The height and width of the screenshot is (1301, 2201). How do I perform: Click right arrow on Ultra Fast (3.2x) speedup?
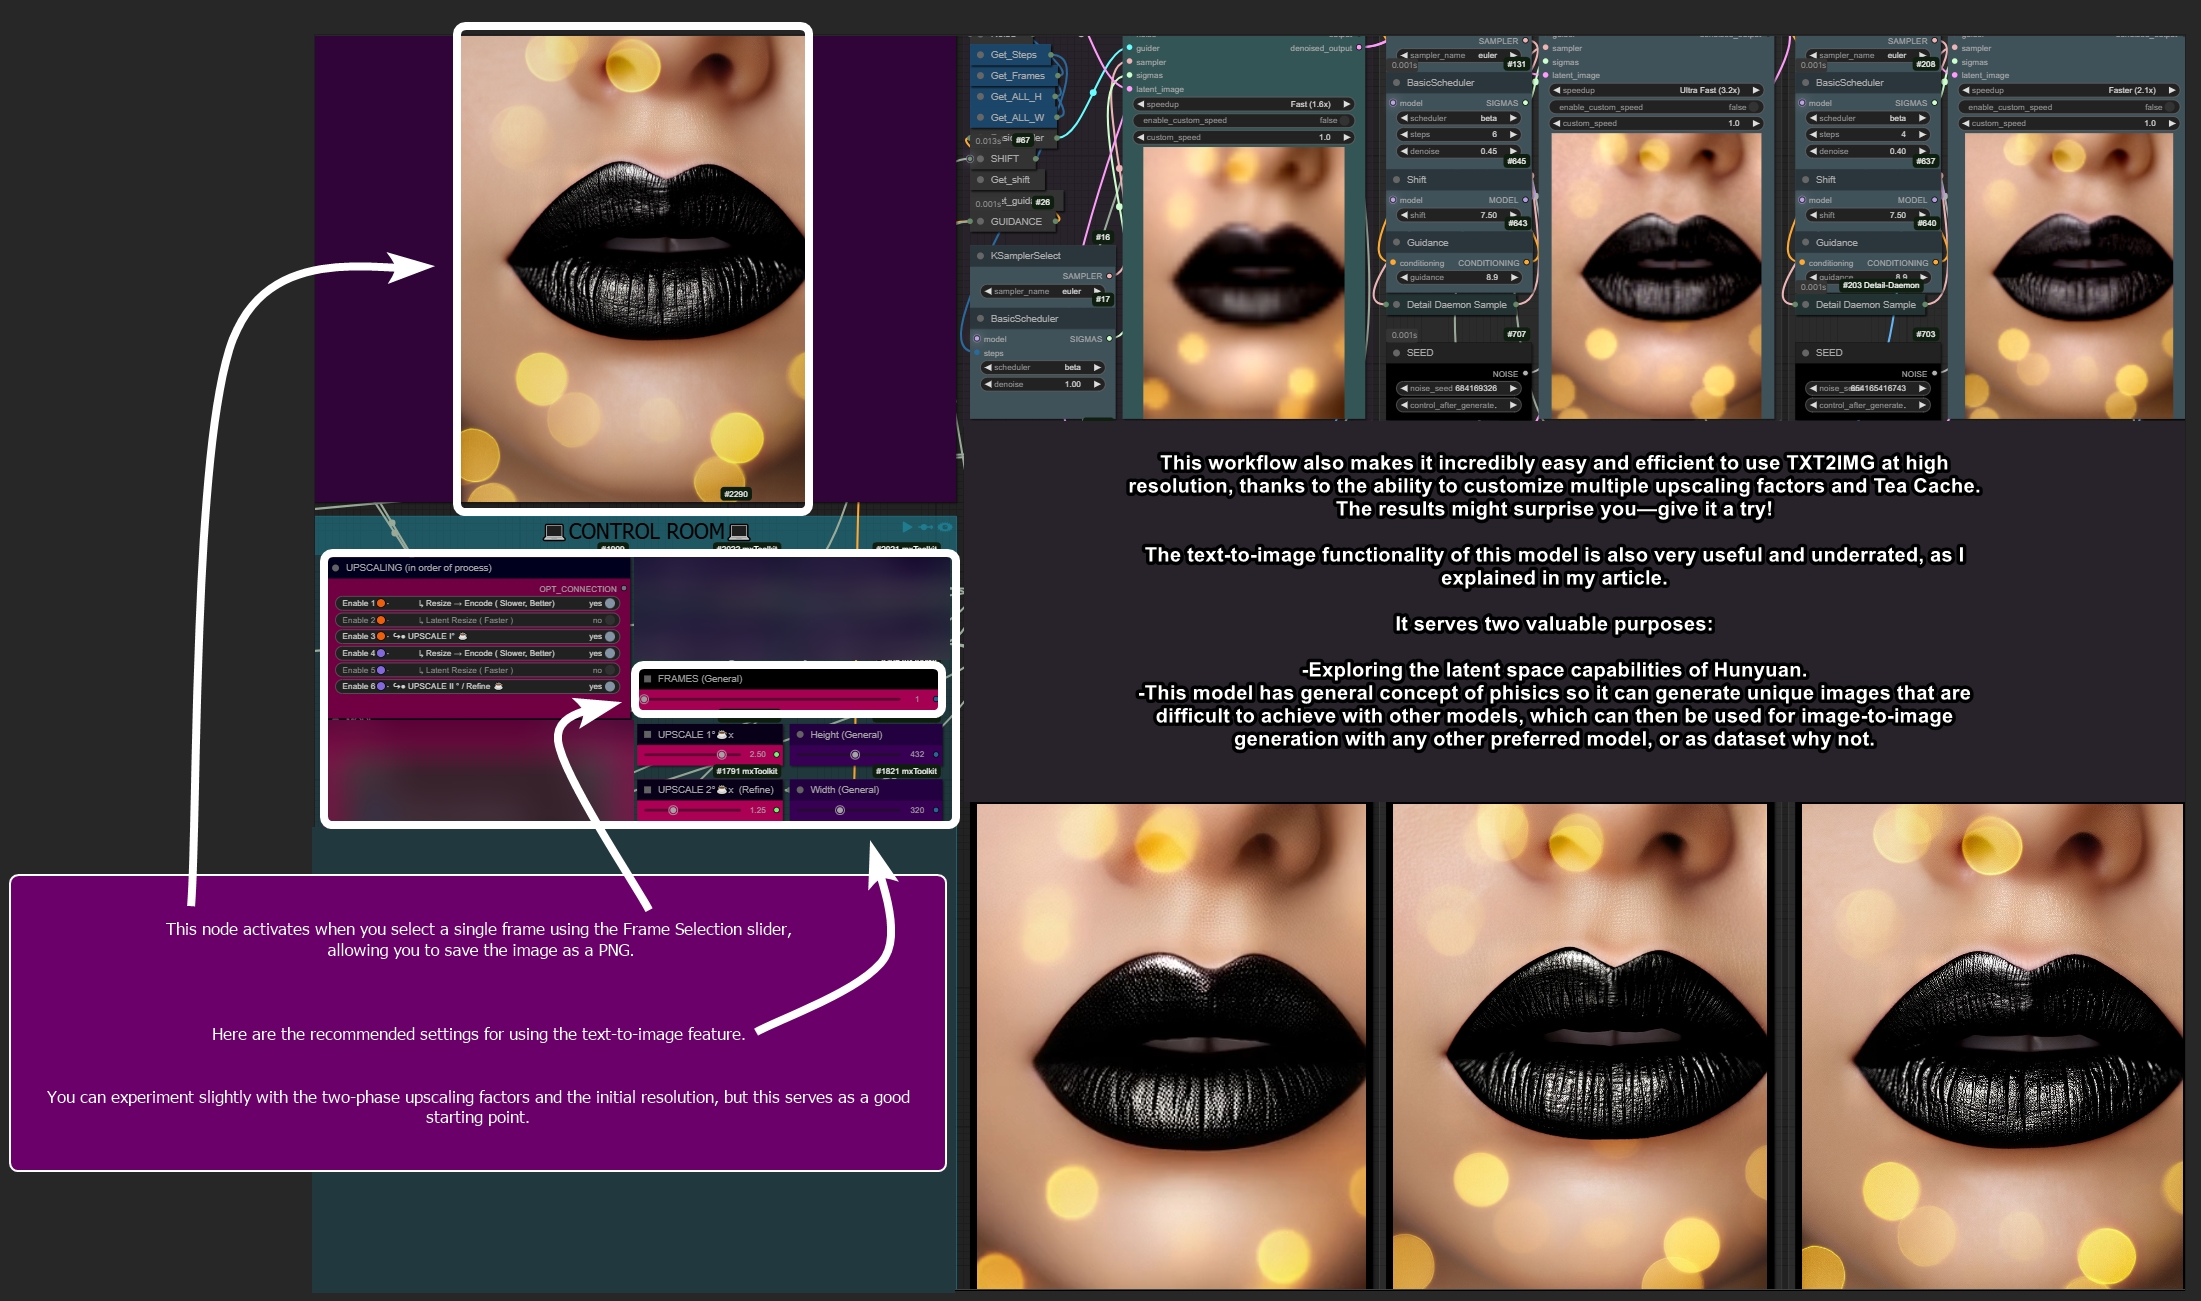click(1755, 90)
